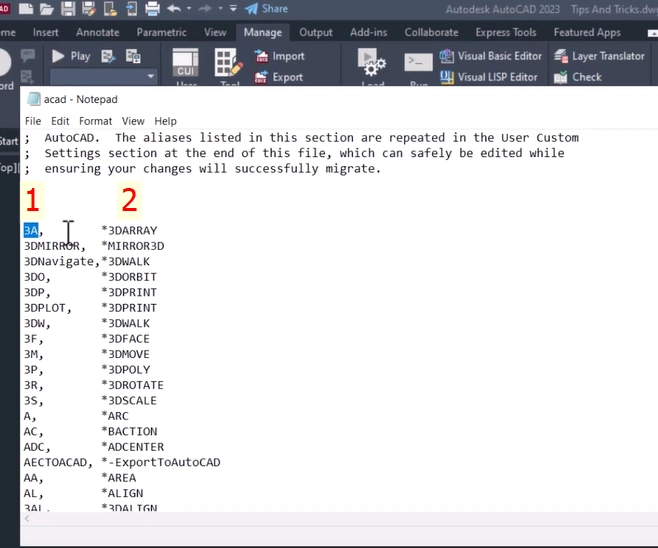The height and width of the screenshot is (548, 658).
Task: Click the *3DROTATE command text
Action: click(x=132, y=385)
